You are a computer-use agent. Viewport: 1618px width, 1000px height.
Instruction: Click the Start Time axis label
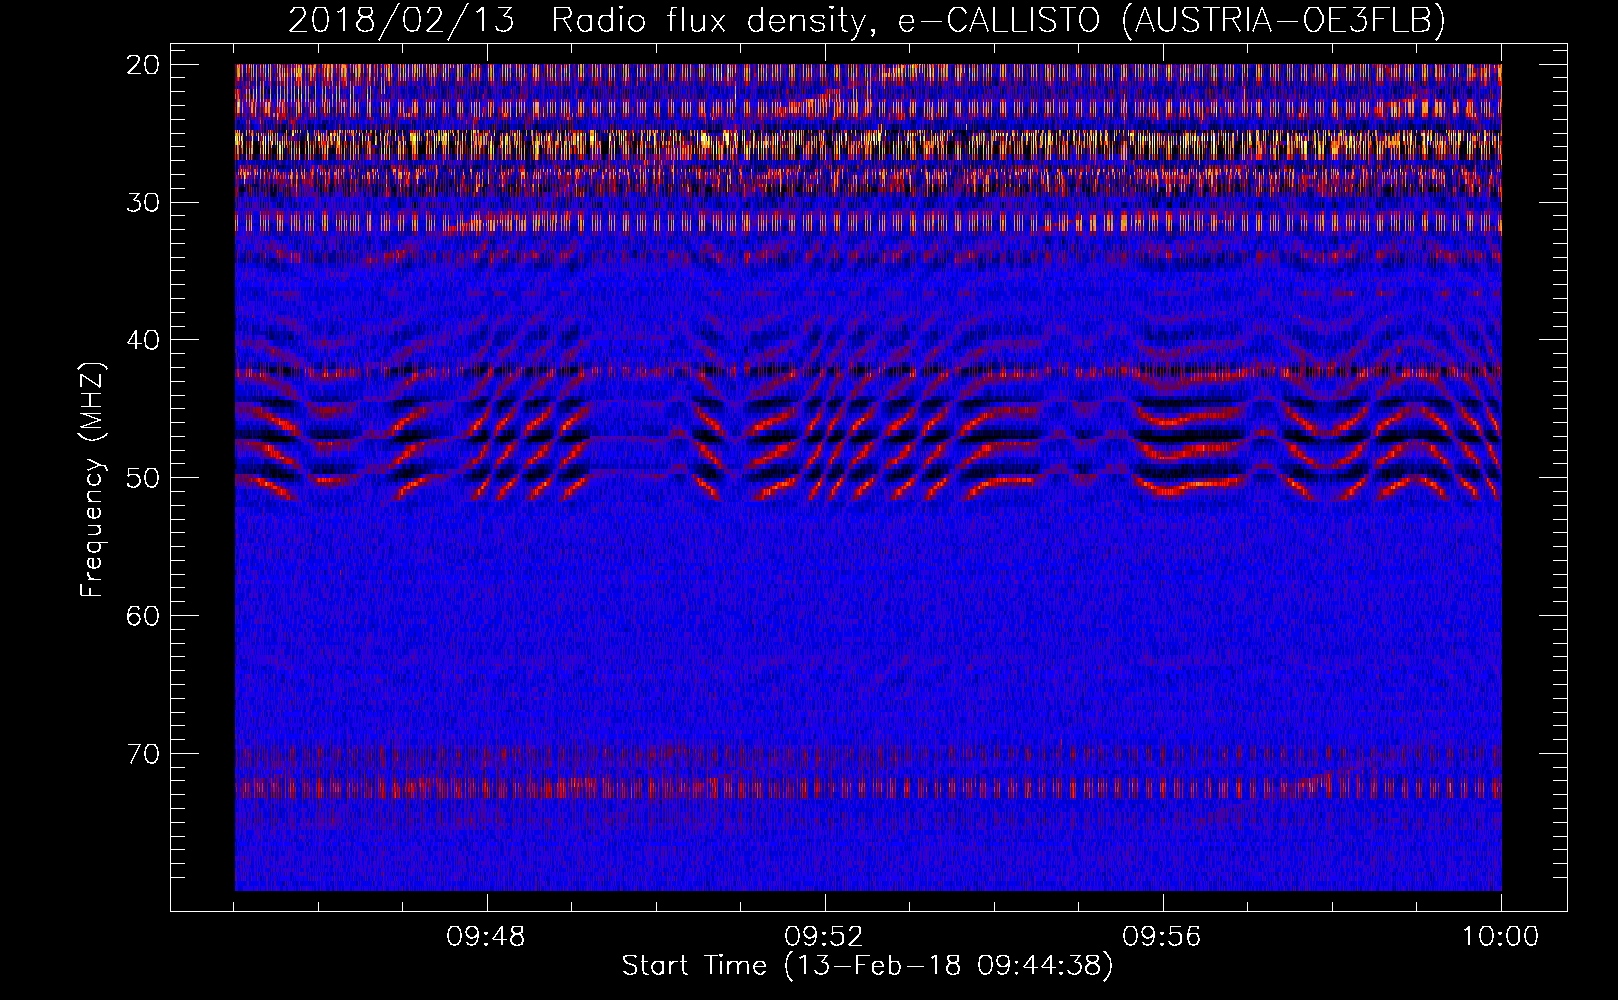tap(867, 966)
